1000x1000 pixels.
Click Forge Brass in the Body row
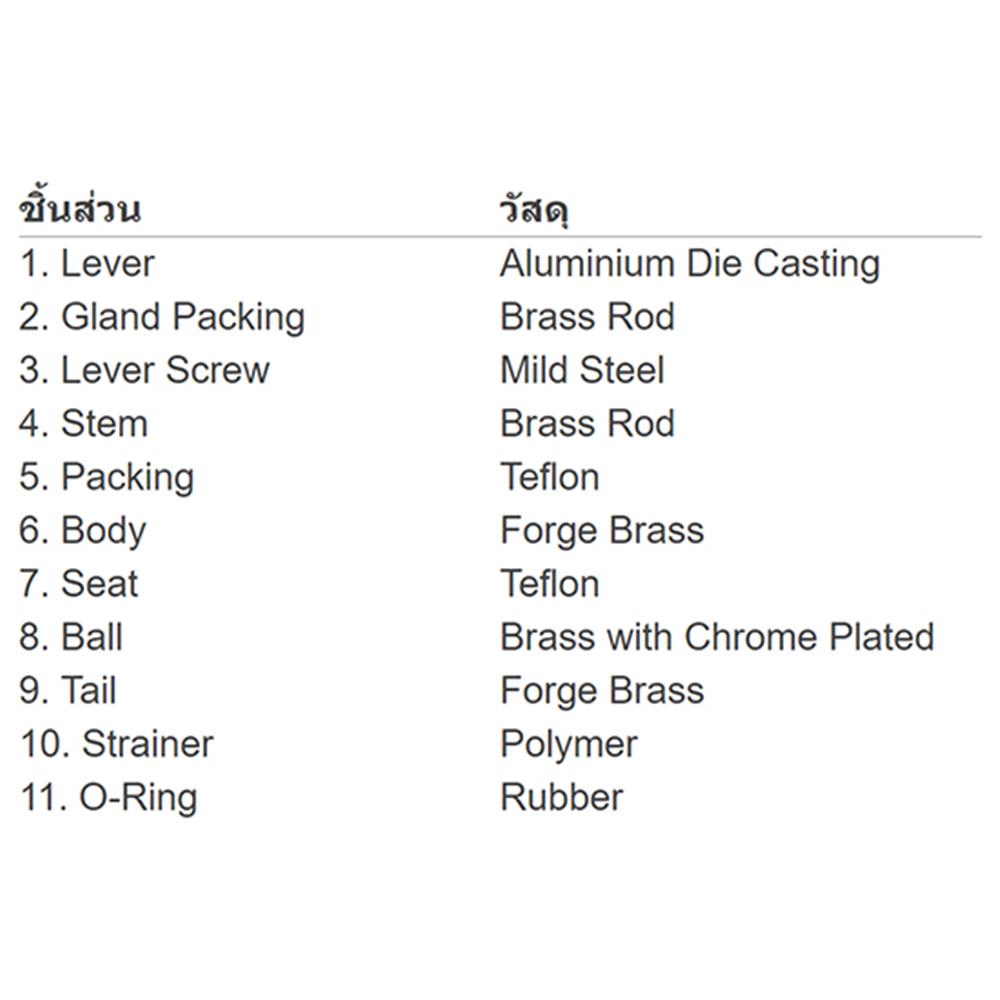pos(602,531)
